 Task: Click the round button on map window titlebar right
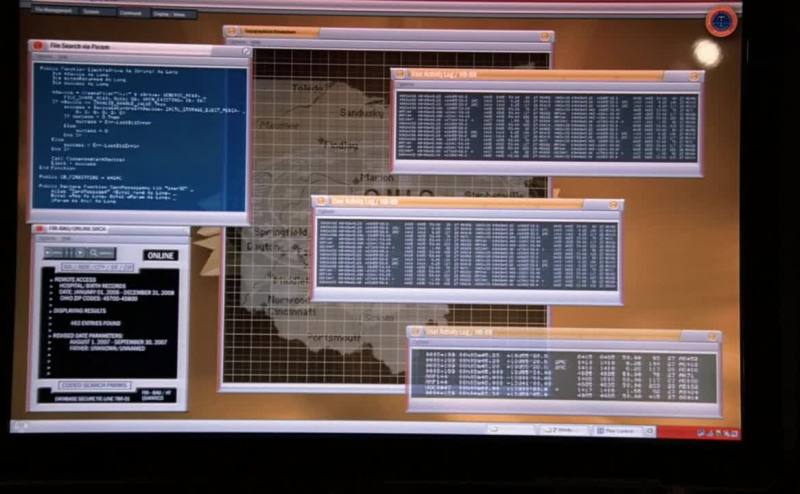click(544, 36)
